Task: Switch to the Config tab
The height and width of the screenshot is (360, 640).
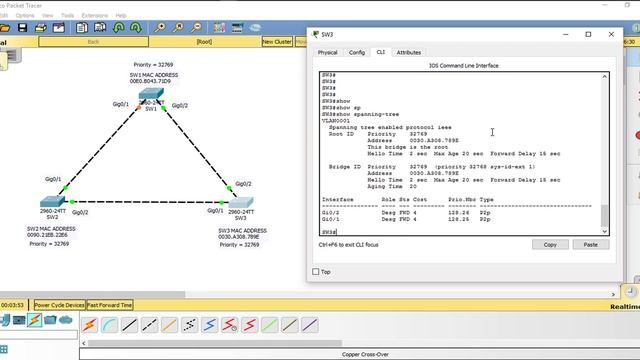Action: (357, 52)
